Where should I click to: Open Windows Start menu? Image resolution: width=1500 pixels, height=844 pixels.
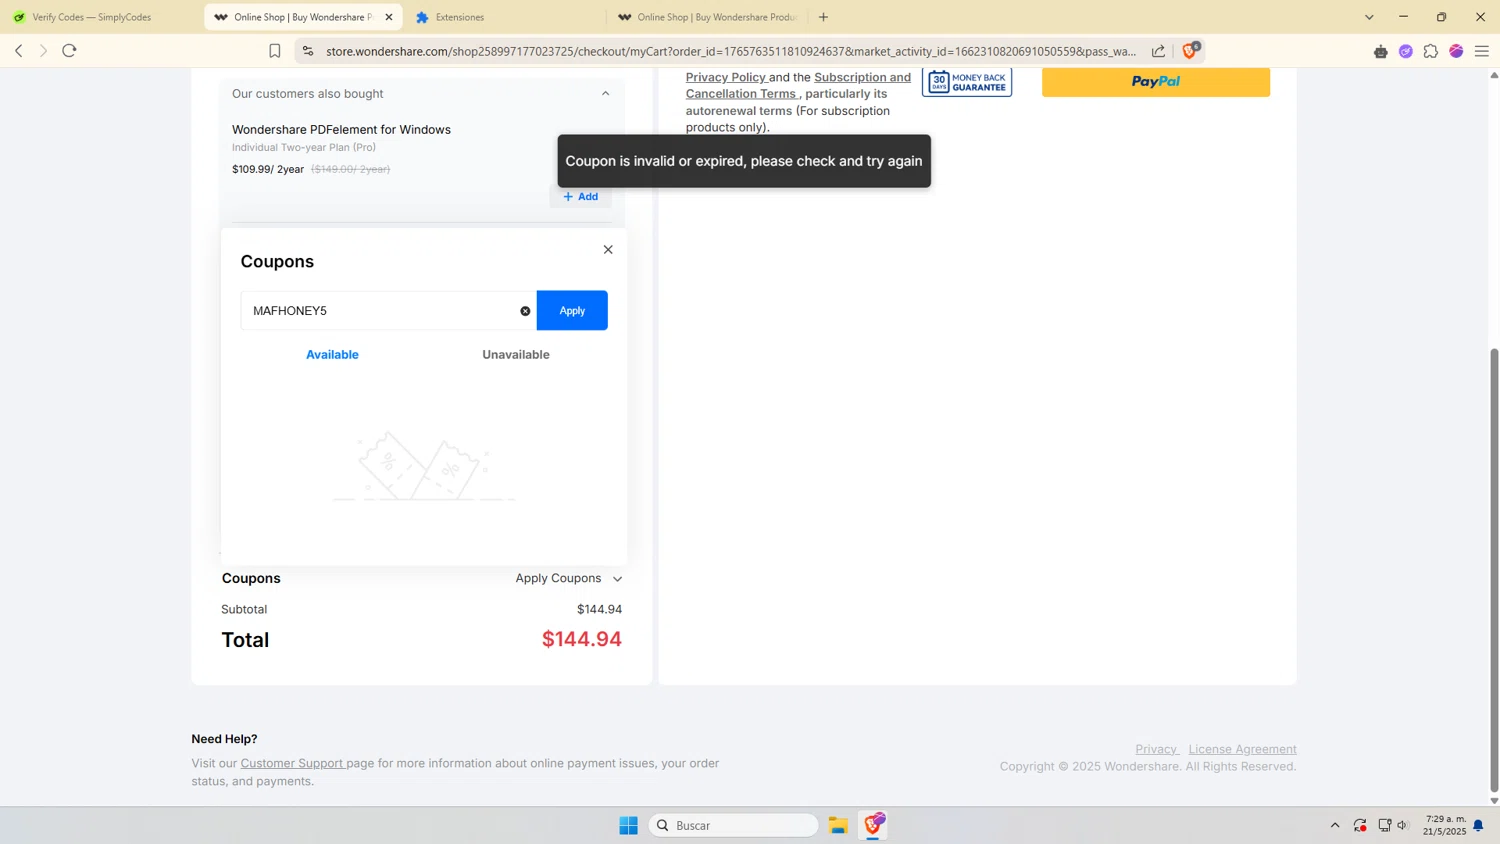tap(628, 825)
